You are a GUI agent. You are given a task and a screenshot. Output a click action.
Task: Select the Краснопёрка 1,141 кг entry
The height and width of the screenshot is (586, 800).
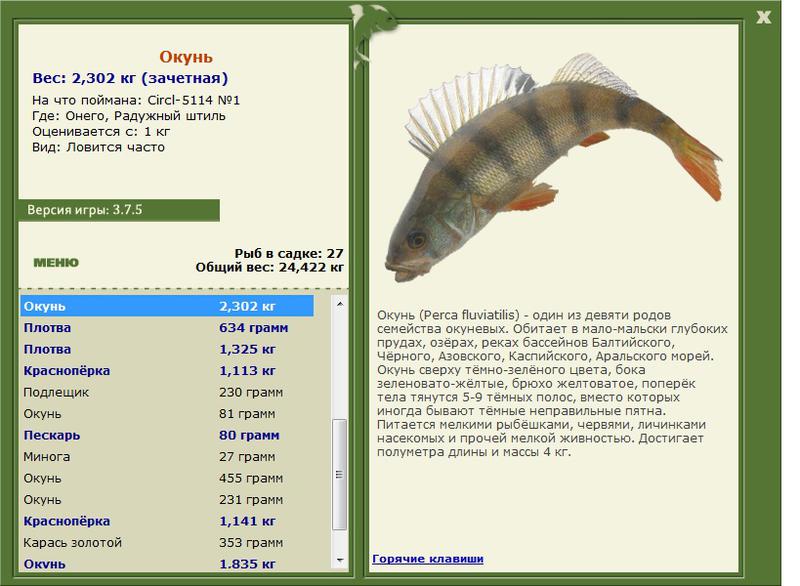coord(167,521)
